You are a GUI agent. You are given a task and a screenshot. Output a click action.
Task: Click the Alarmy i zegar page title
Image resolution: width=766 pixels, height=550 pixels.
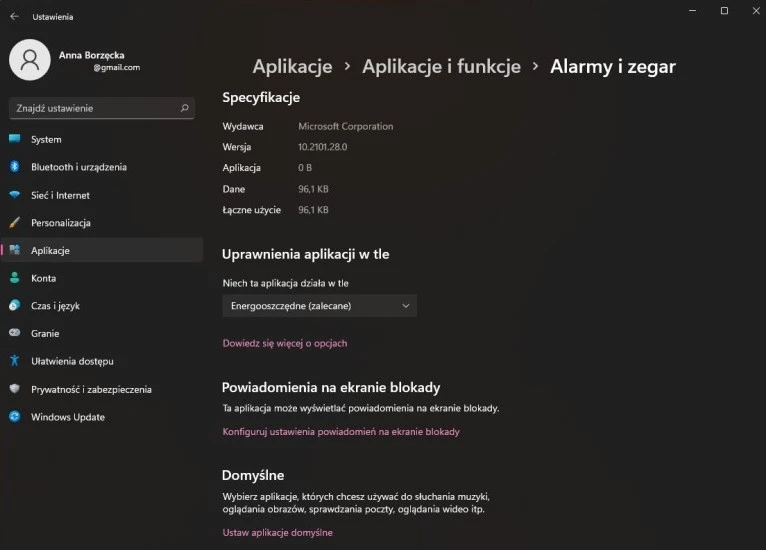(x=613, y=66)
